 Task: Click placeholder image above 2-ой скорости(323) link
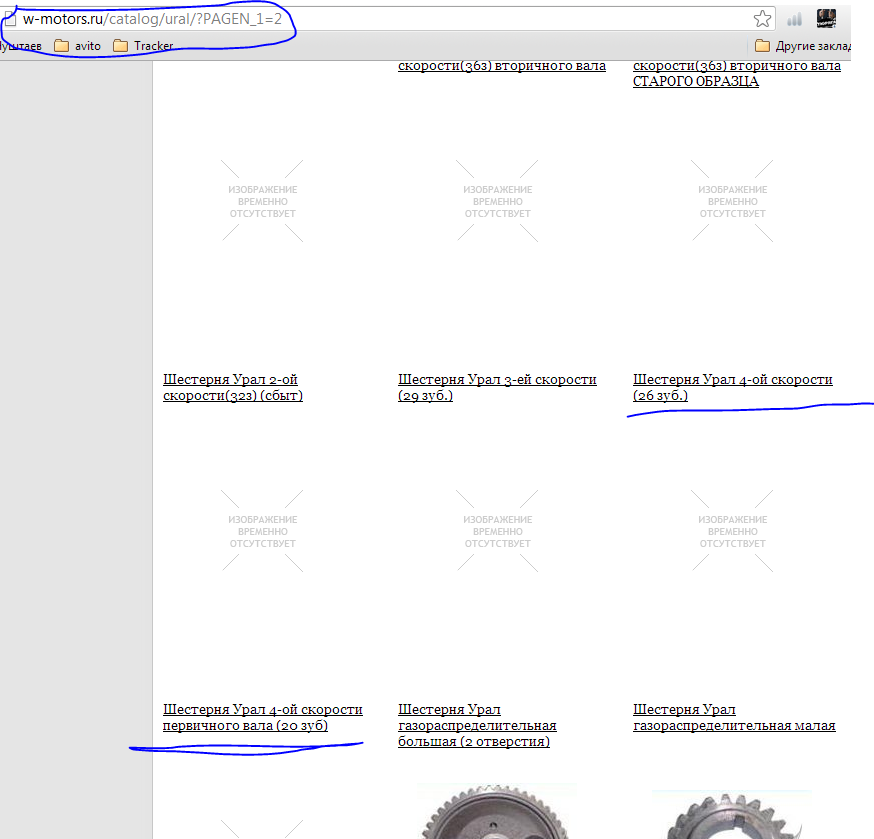pos(263,201)
